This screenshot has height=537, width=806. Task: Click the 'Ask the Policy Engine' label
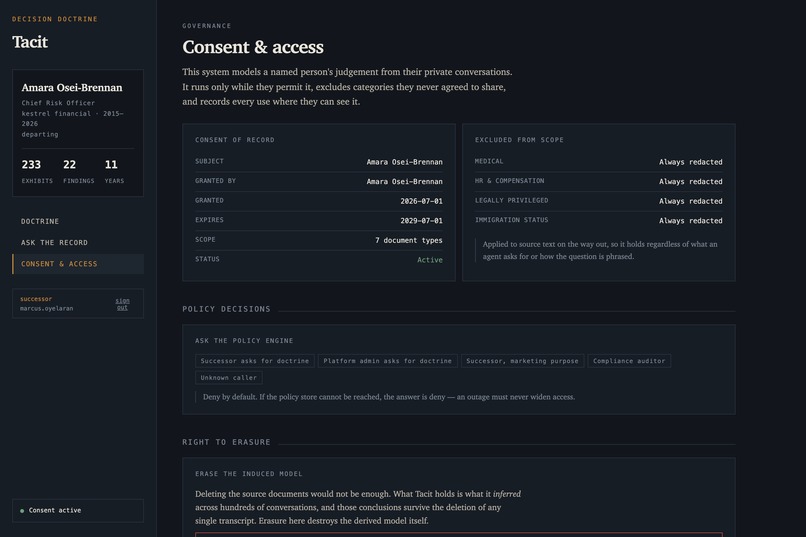click(x=244, y=341)
